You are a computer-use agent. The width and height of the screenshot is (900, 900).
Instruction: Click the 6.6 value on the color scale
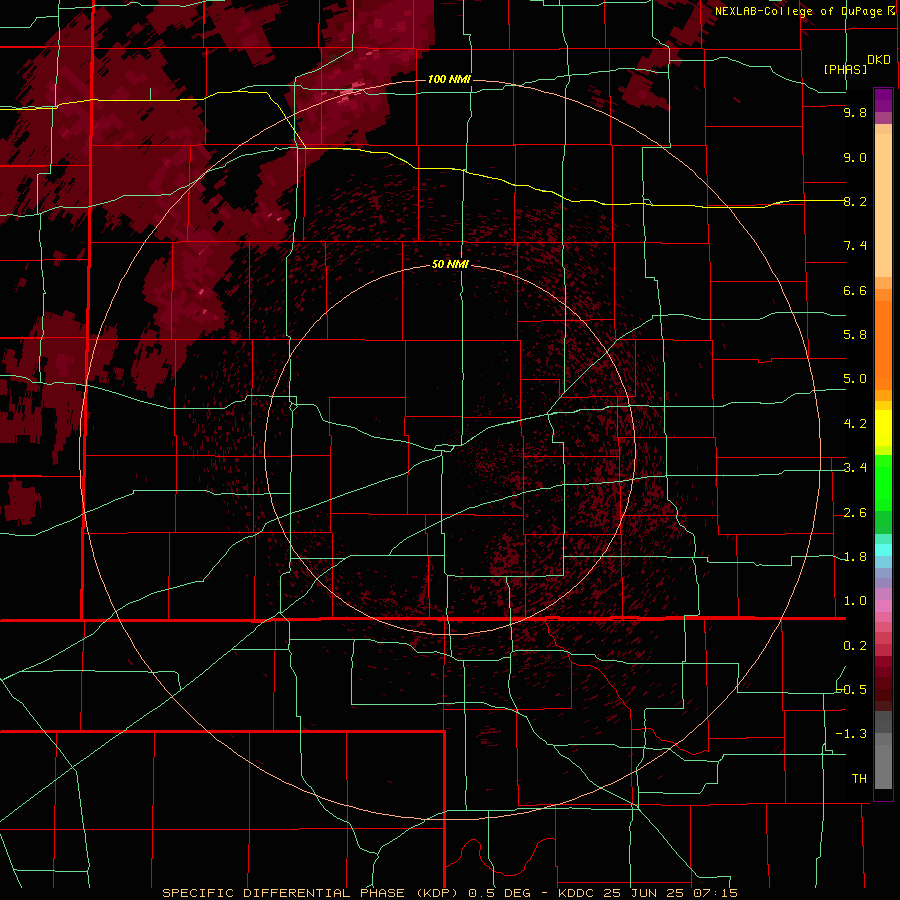coord(855,290)
